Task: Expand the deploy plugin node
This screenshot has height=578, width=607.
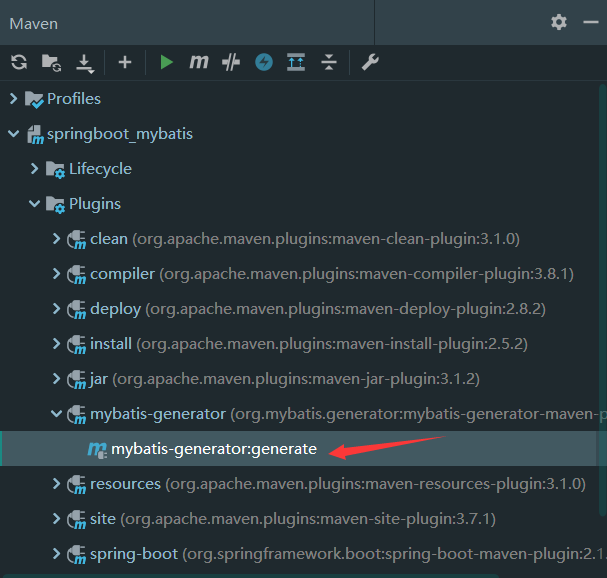Action: pos(57,309)
